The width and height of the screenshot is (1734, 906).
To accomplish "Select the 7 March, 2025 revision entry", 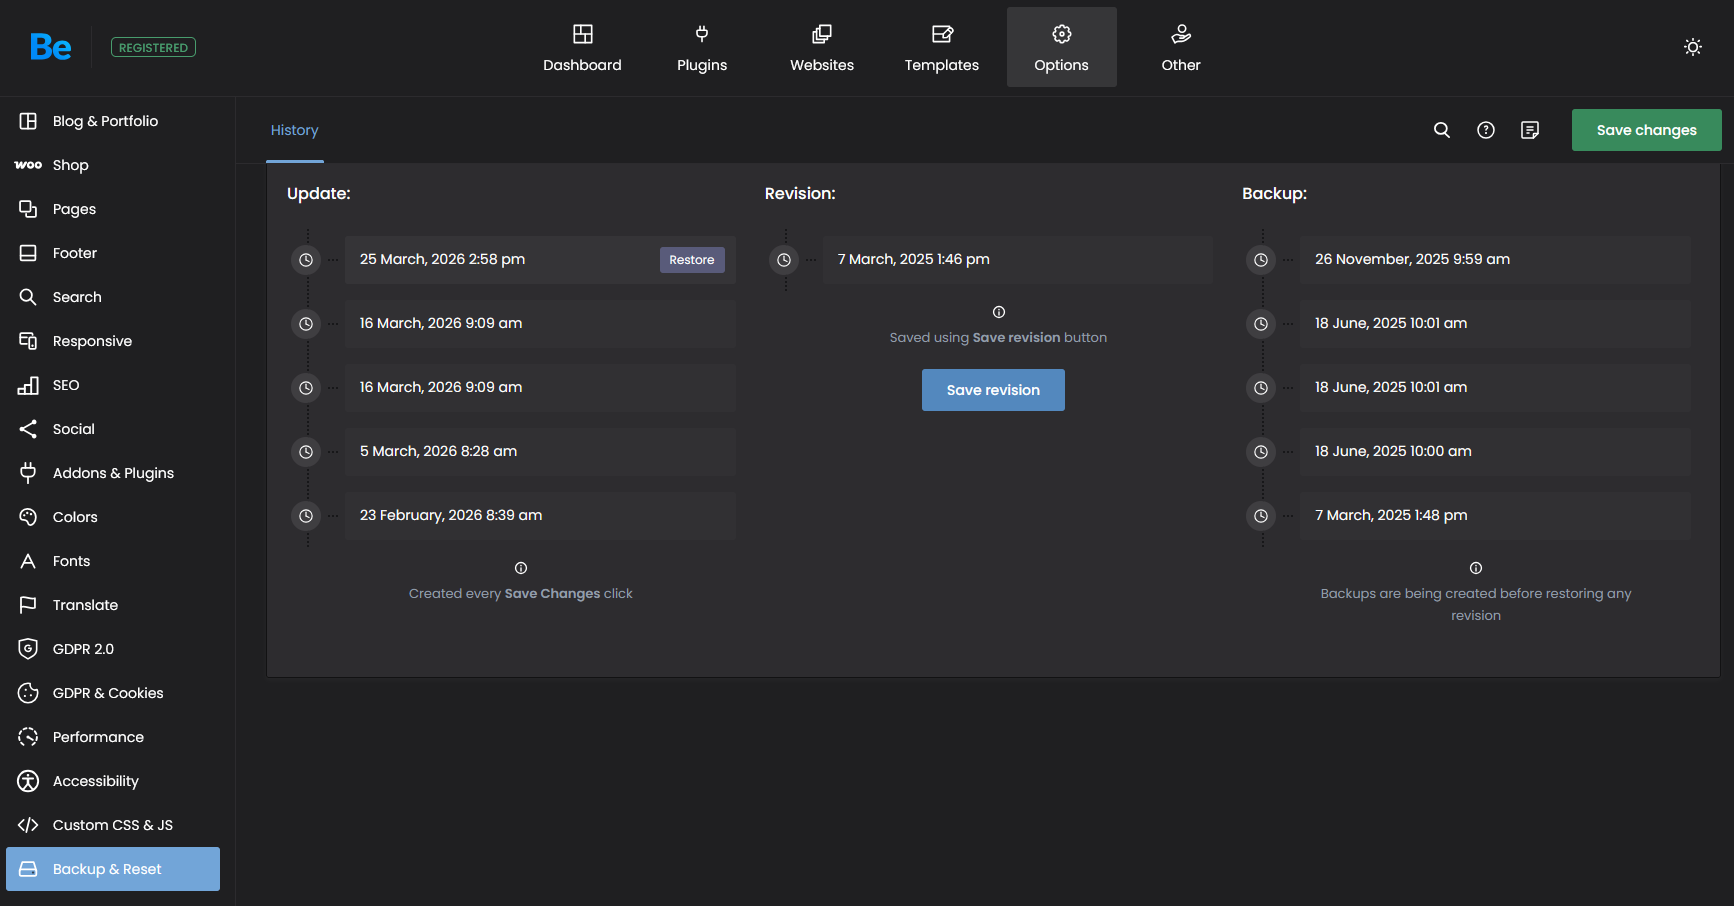I will tap(1017, 260).
